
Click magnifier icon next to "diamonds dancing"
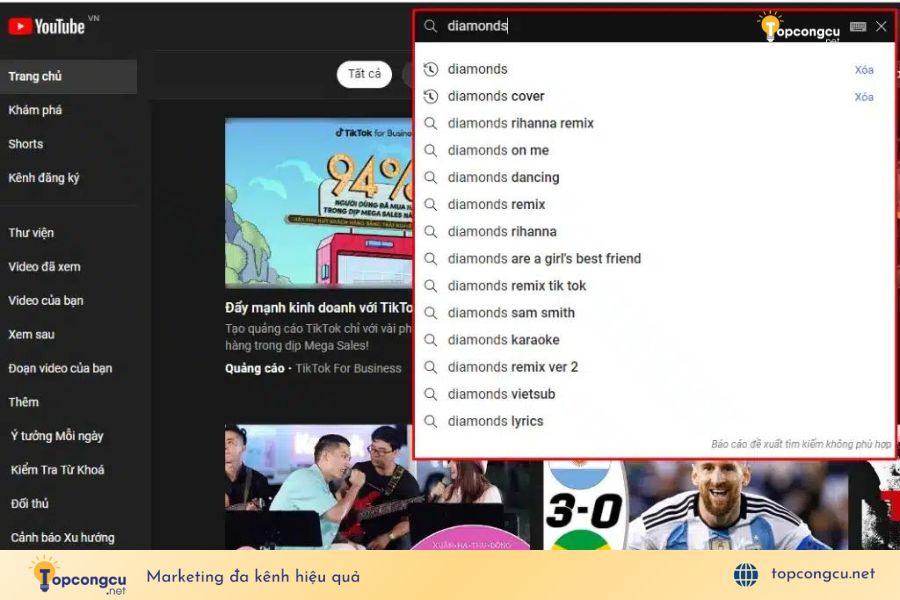coord(430,177)
